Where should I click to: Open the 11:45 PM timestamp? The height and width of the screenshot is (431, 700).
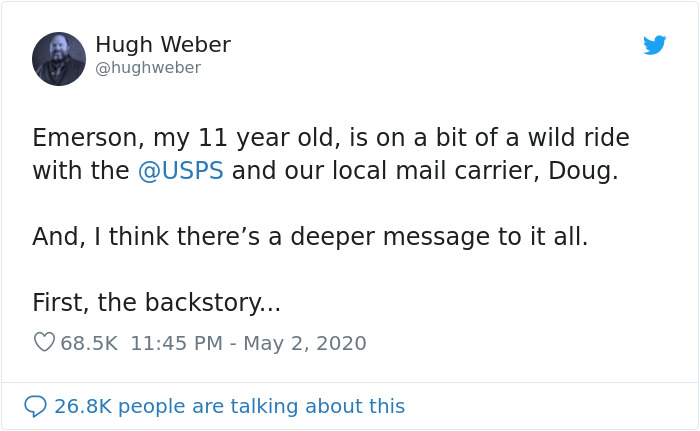point(176,343)
